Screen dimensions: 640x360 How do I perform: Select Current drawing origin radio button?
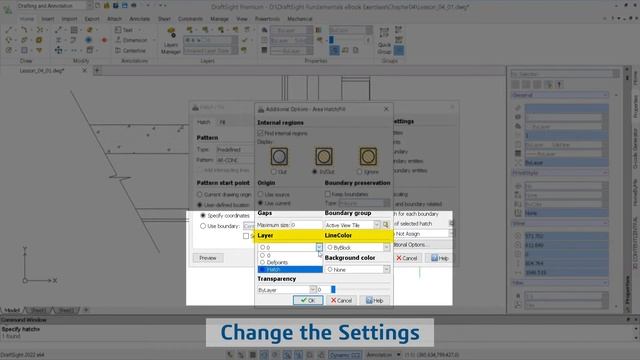pos(200,194)
